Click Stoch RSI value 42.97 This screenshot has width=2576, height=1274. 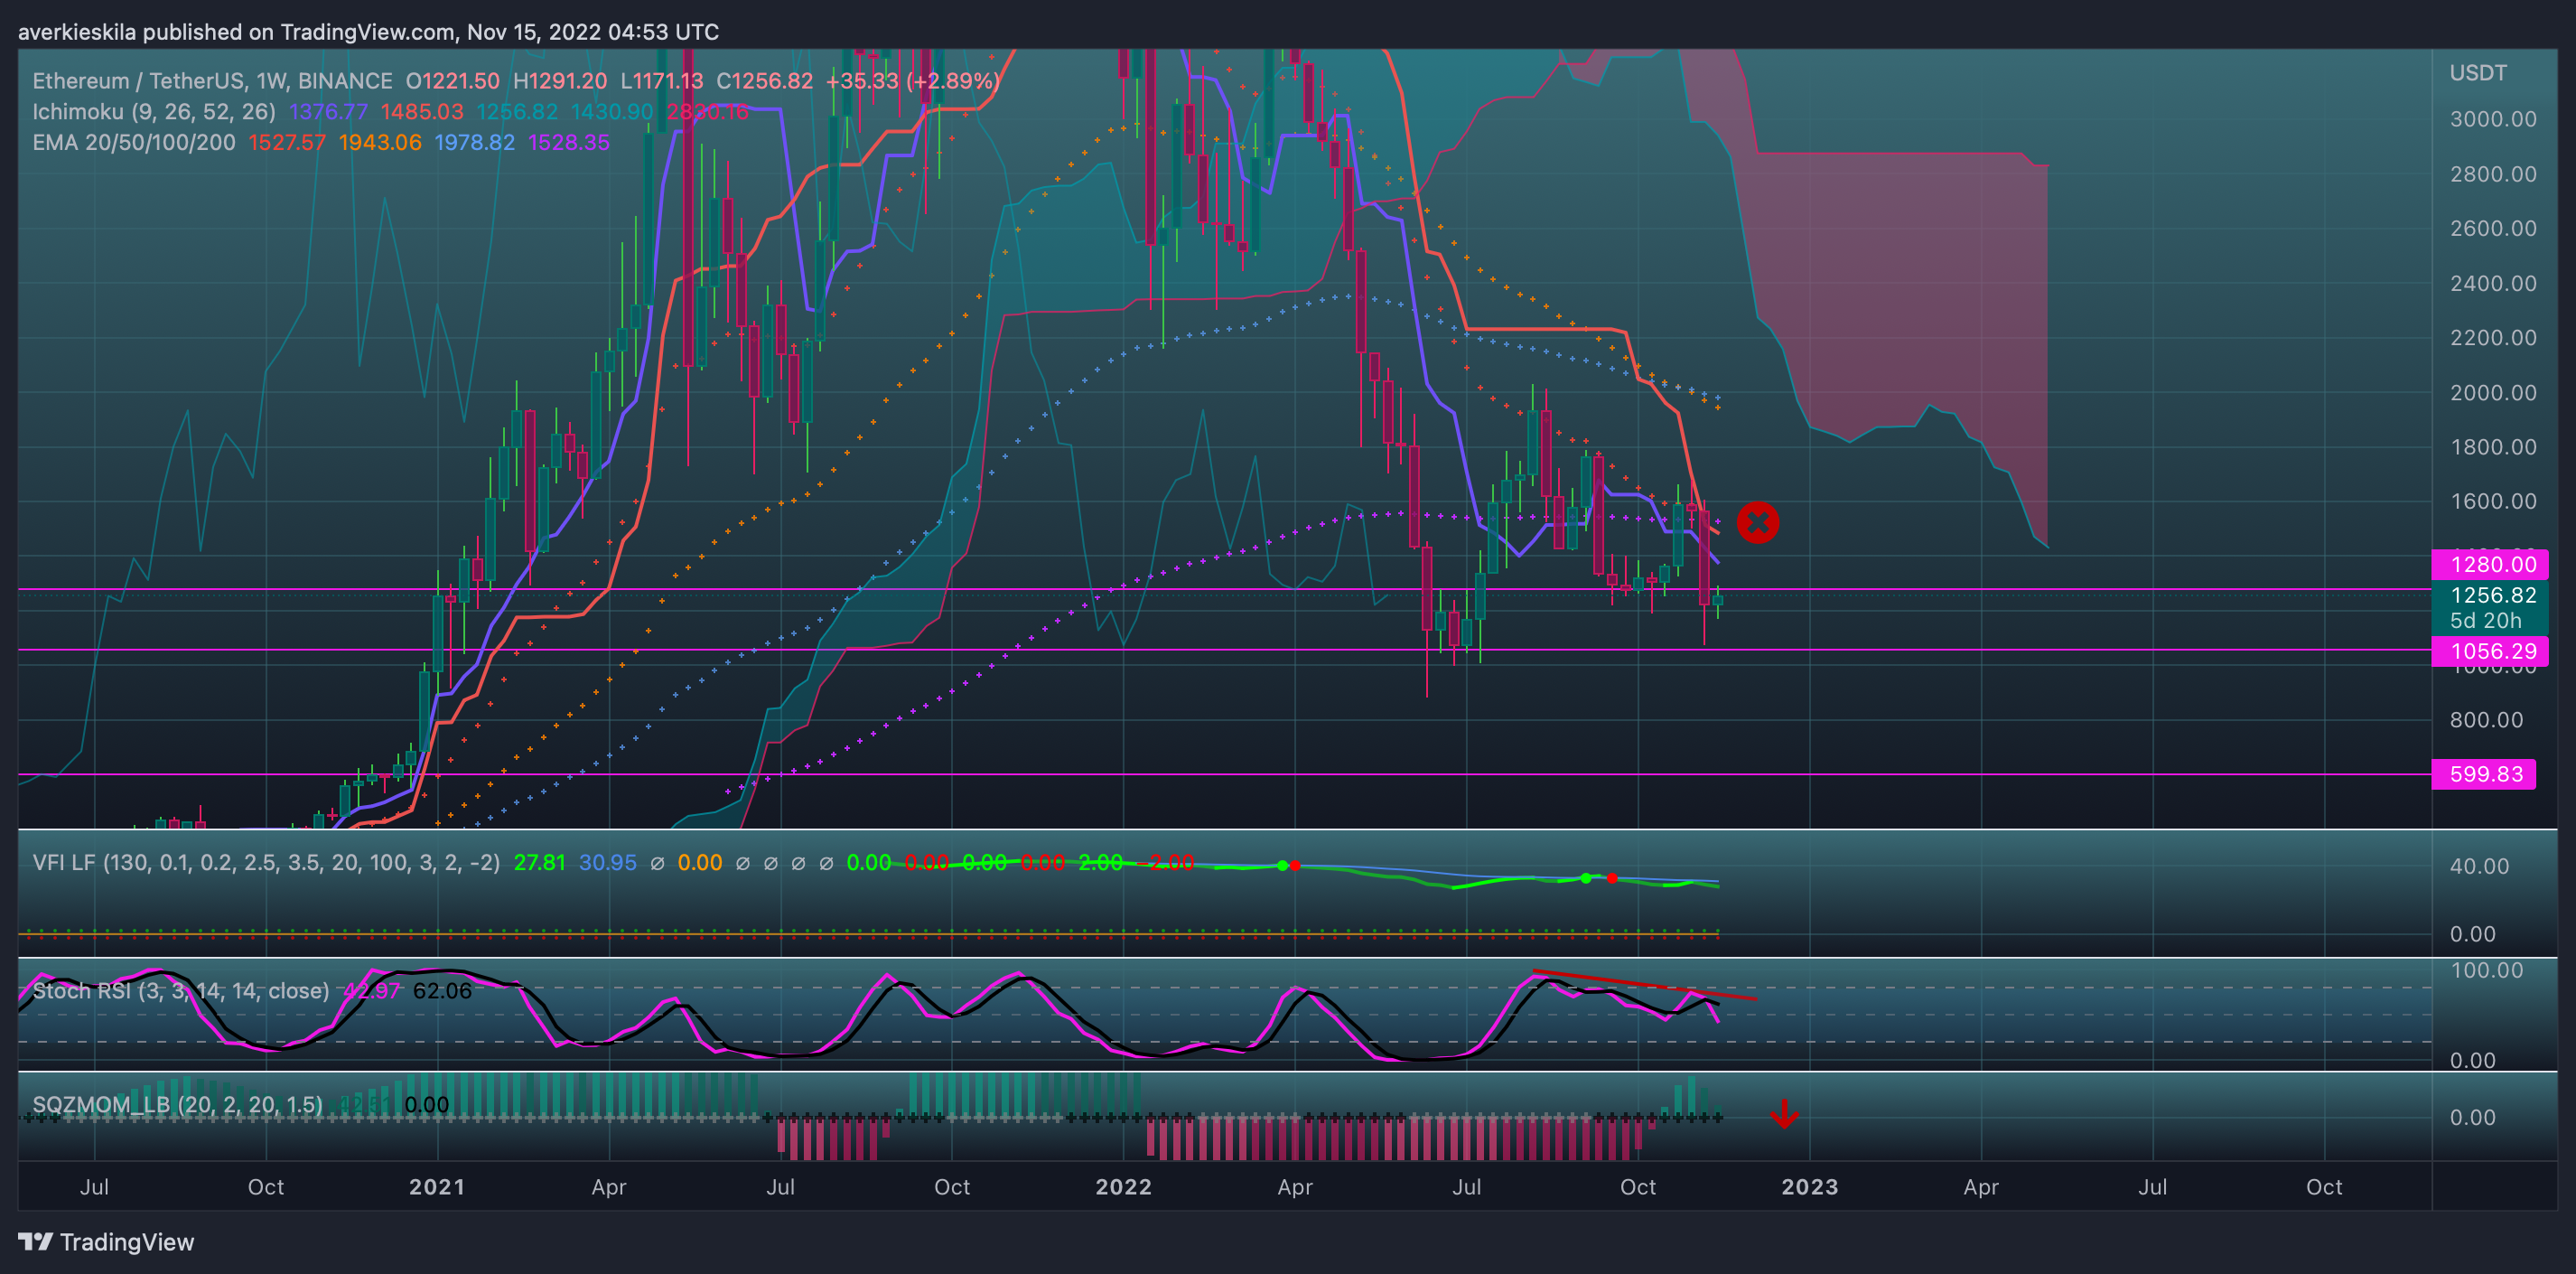click(x=371, y=991)
